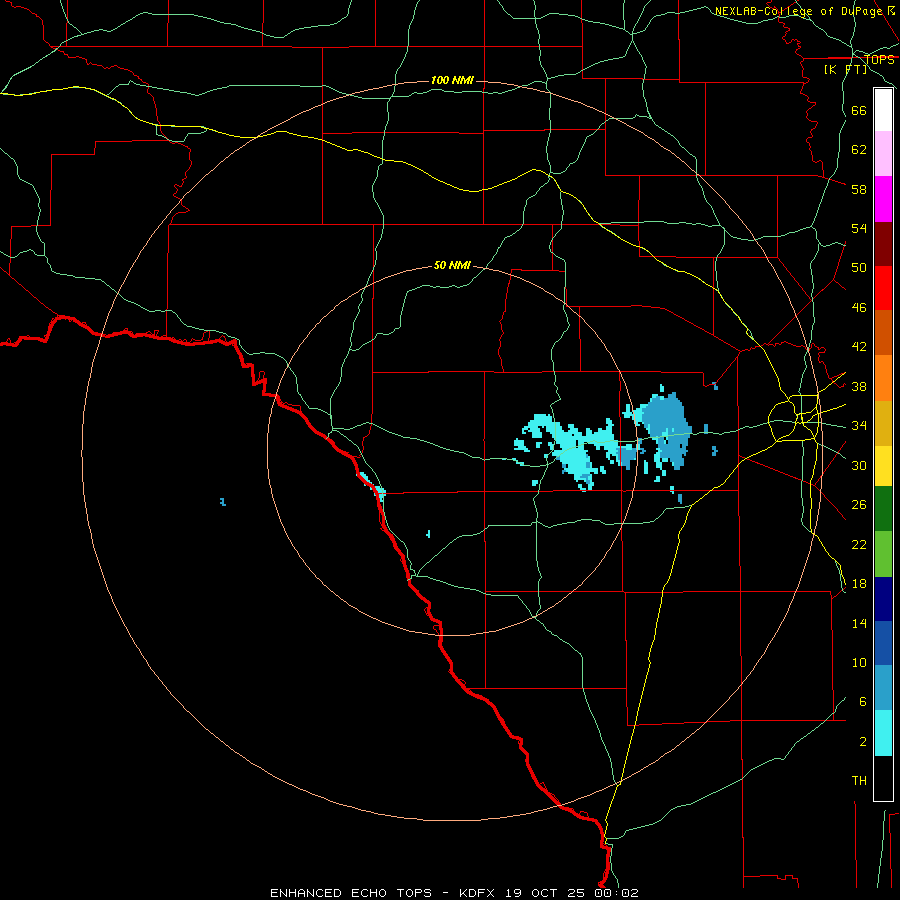Click the navy blue legend swatch
900x900 pixels.
(883, 599)
